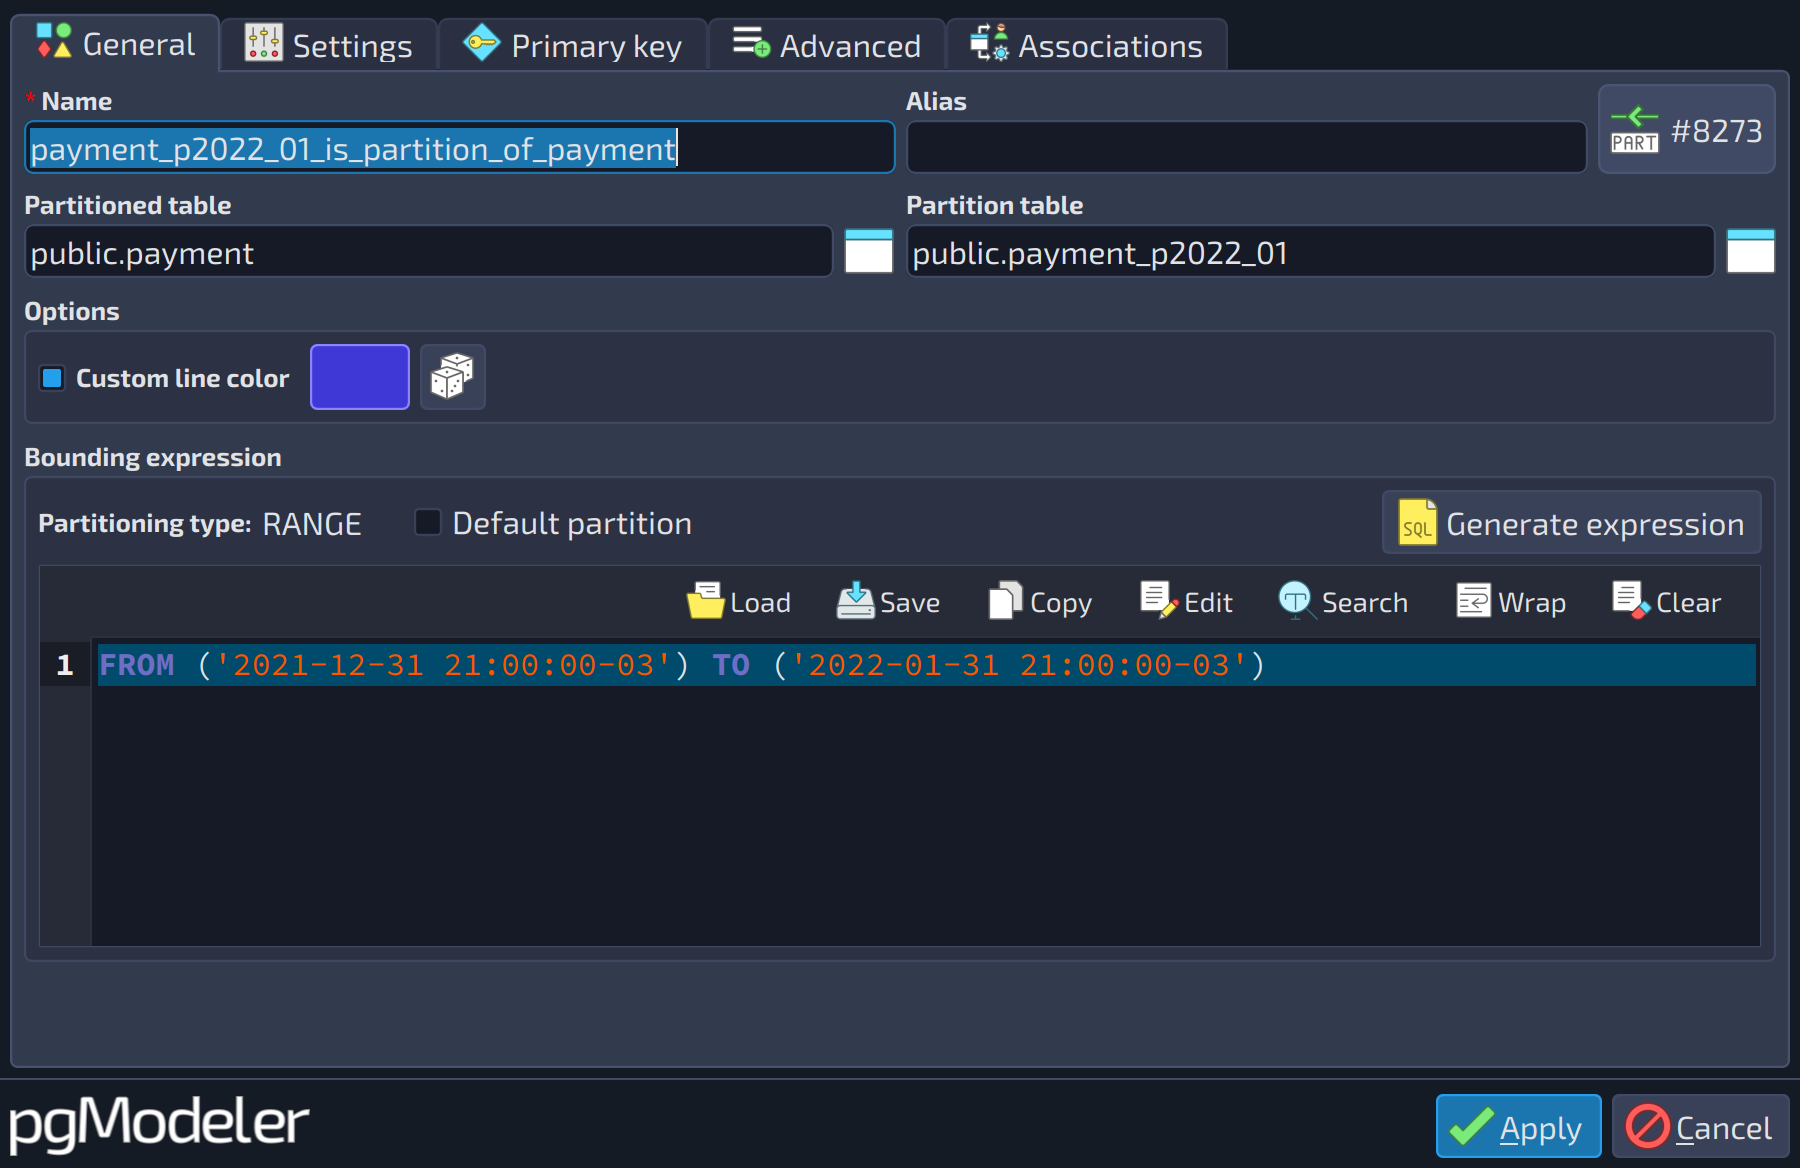Open Search in the expression editor
The height and width of the screenshot is (1168, 1800).
point(1343,602)
